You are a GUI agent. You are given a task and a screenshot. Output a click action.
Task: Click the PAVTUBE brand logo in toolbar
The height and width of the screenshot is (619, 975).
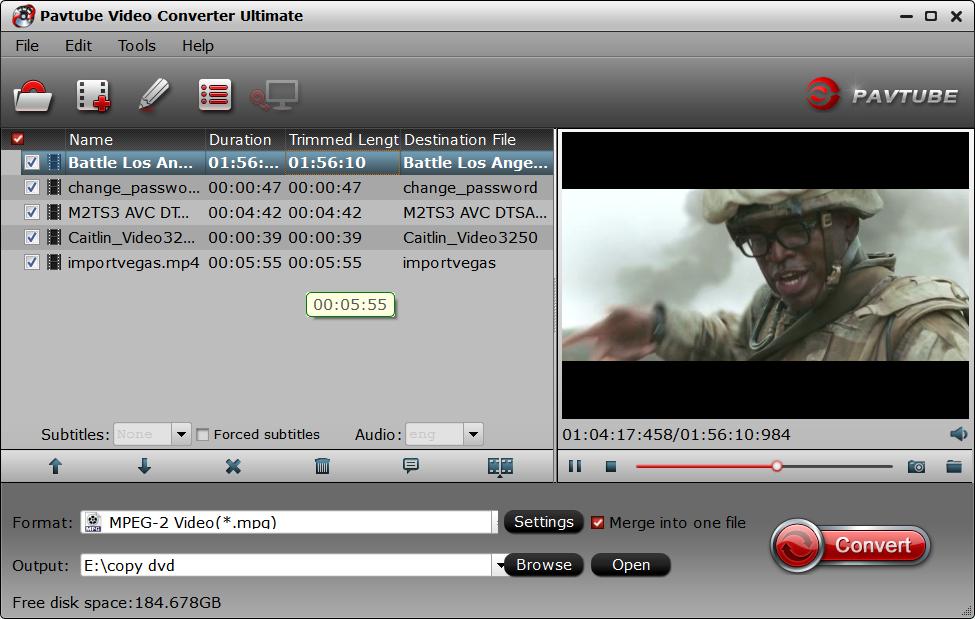tap(882, 95)
